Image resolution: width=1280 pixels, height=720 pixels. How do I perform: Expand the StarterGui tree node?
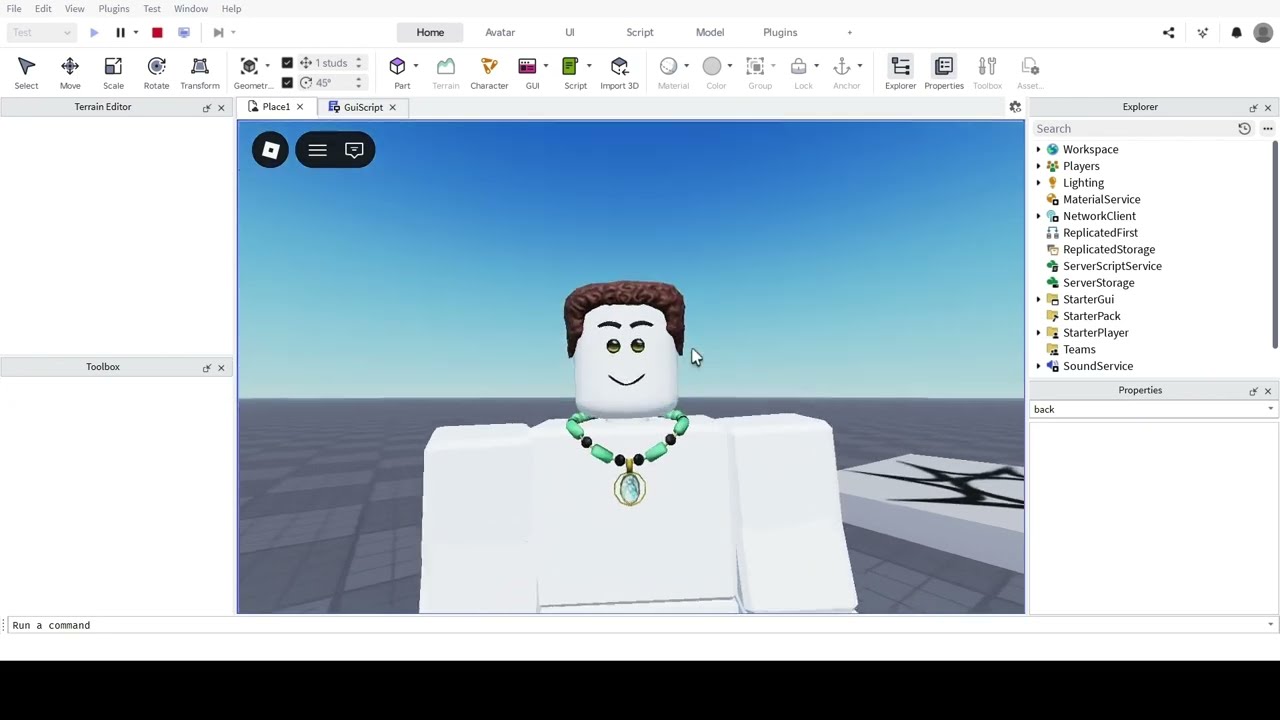coord(1038,299)
